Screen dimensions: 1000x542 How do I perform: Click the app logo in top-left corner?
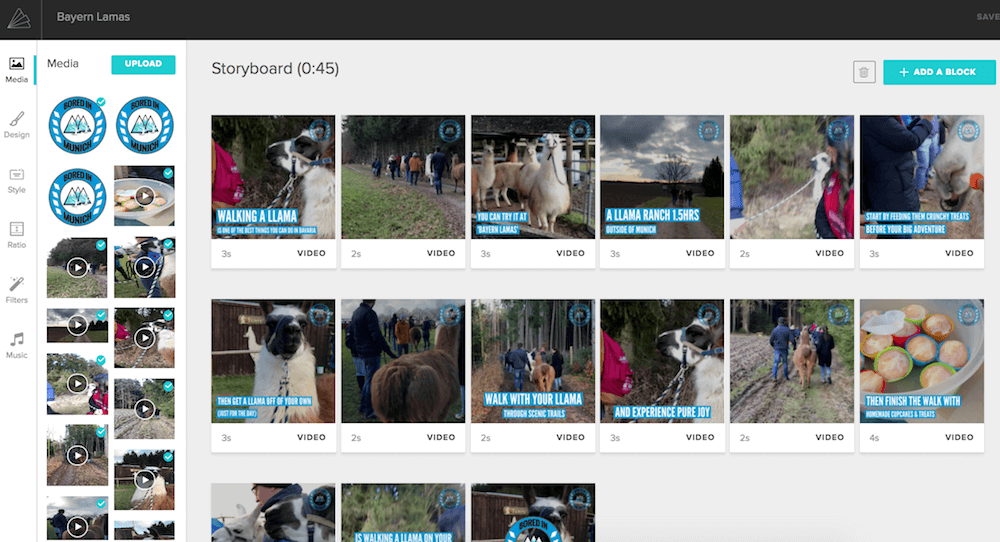pyautogui.click(x=19, y=18)
